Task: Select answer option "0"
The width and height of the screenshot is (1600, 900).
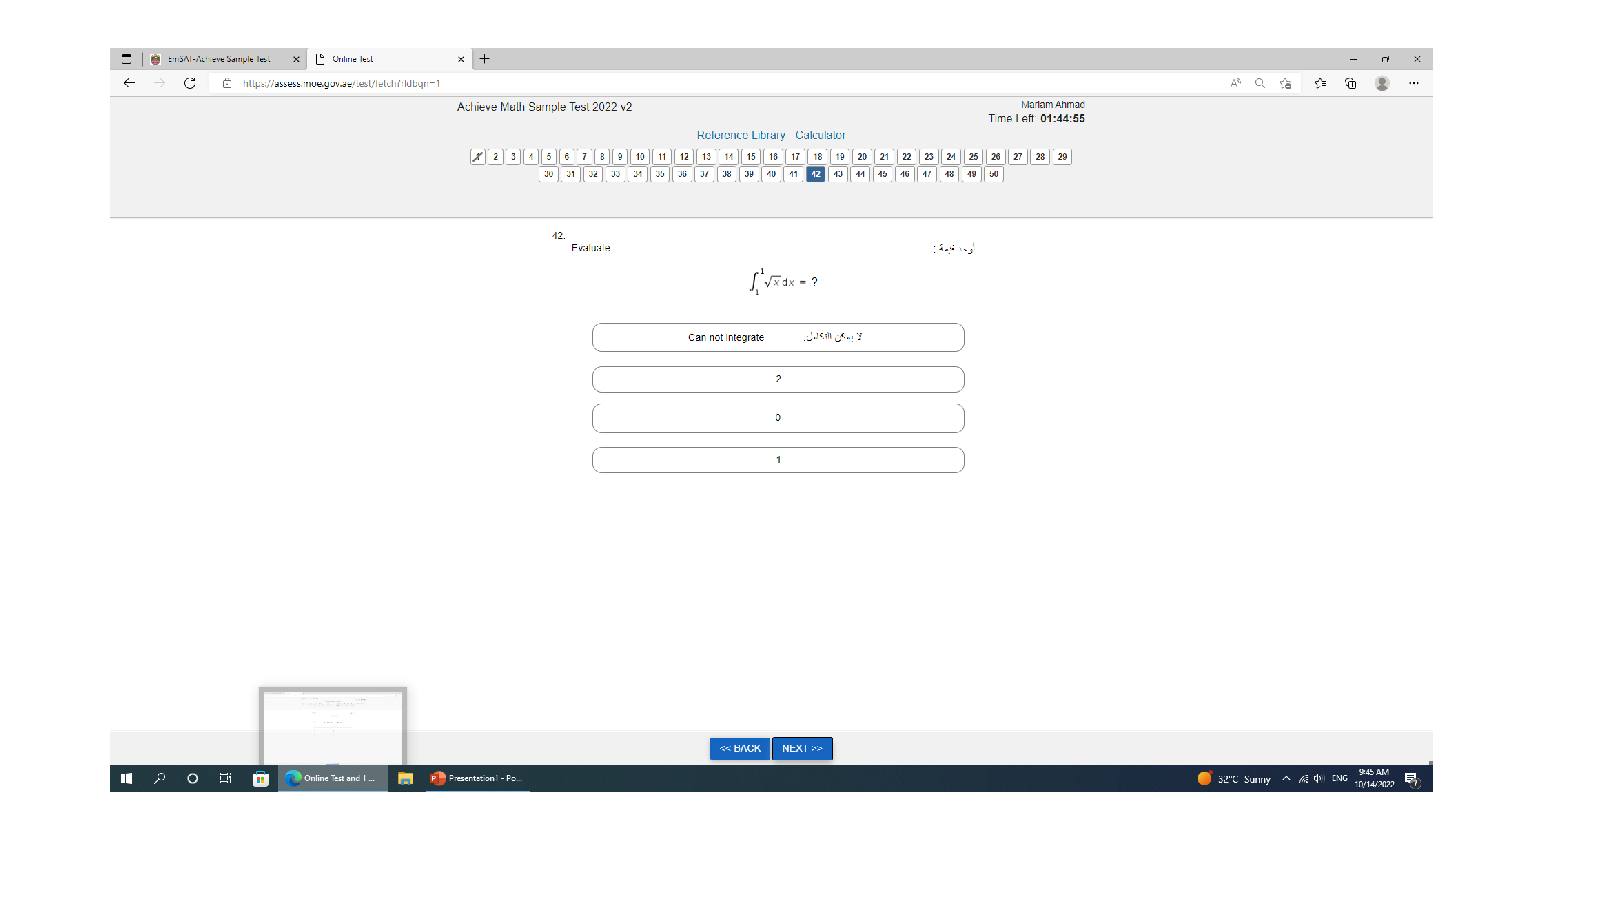Action: 778,418
